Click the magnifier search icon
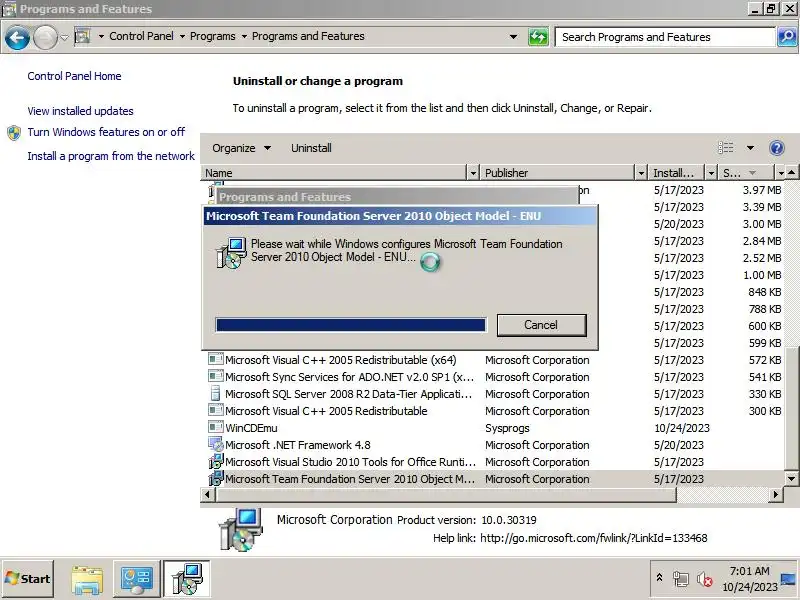800x600 pixels. 787,37
